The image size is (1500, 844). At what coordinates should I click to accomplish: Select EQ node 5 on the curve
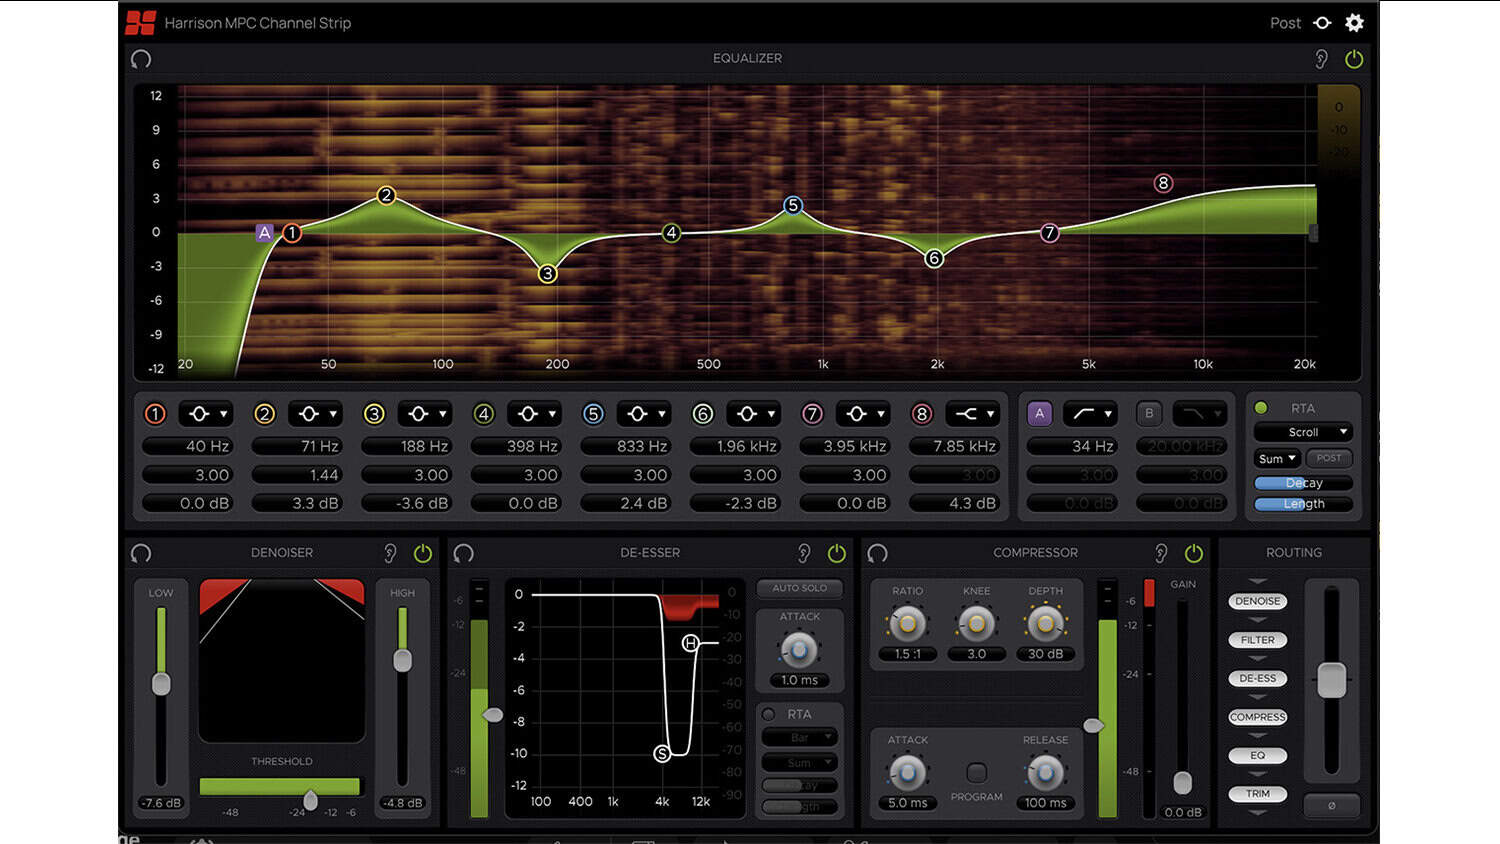(x=793, y=205)
